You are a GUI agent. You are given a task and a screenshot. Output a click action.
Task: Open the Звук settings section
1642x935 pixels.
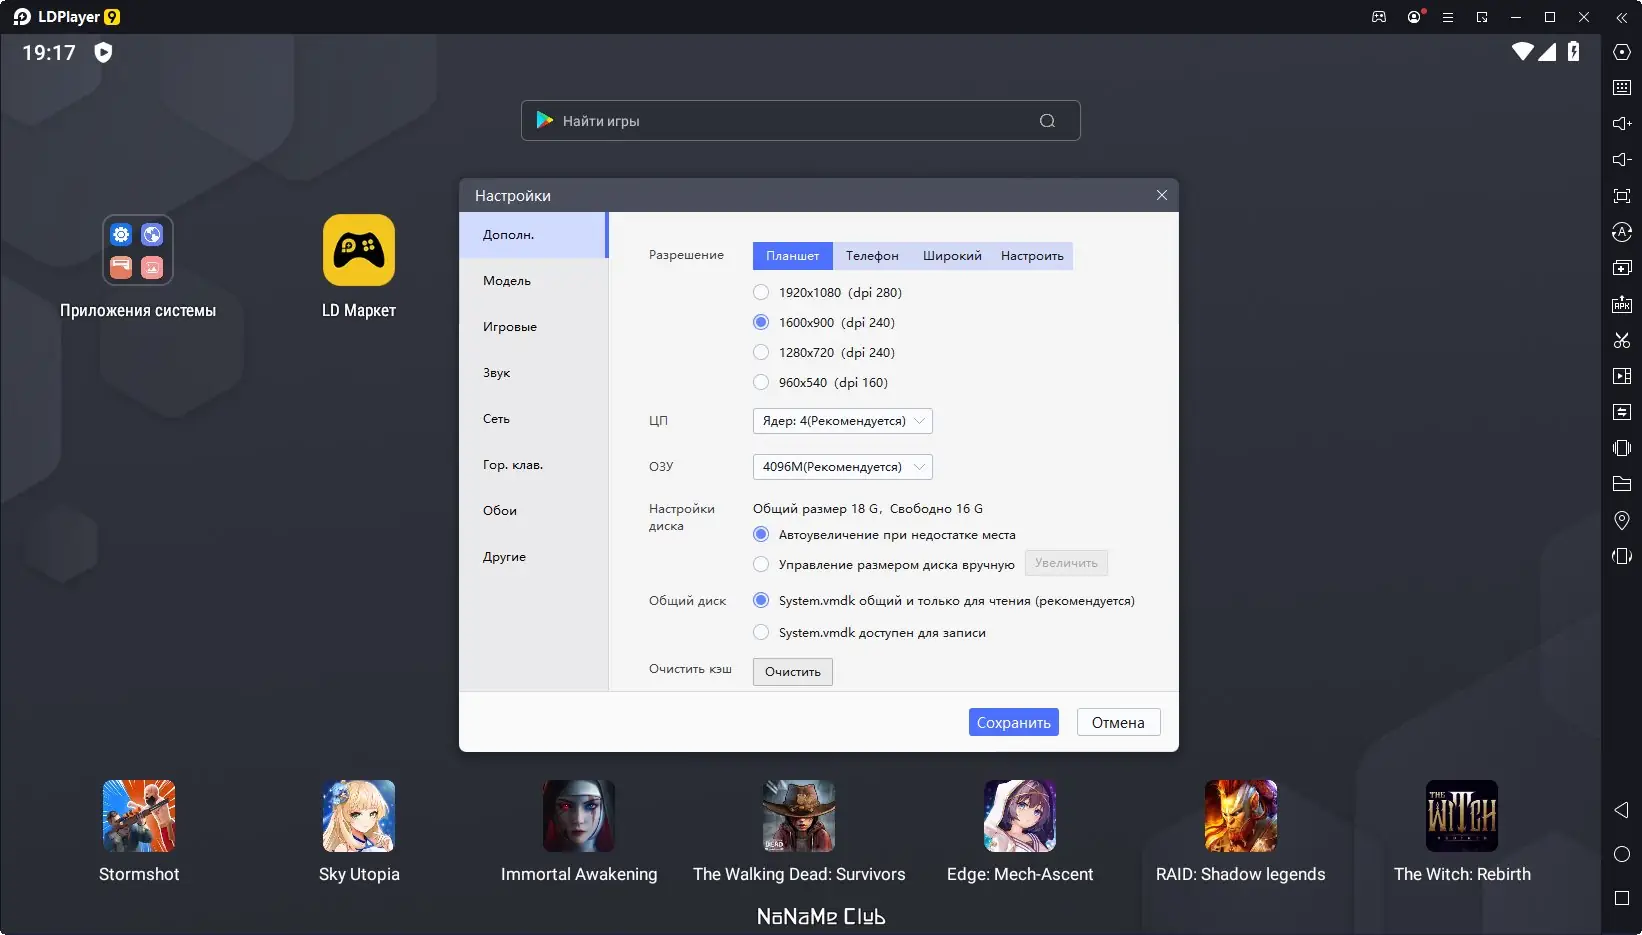(533, 373)
